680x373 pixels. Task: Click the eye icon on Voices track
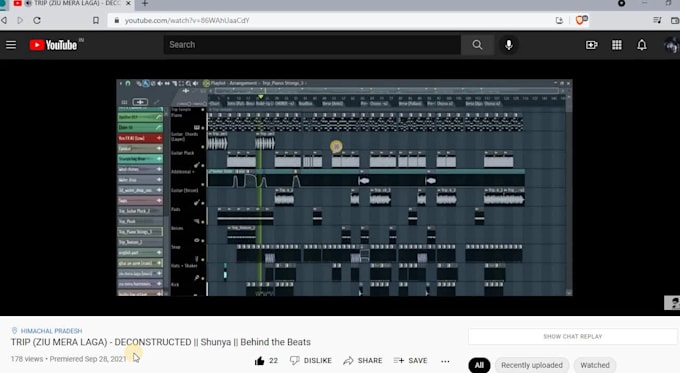click(196, 240)
